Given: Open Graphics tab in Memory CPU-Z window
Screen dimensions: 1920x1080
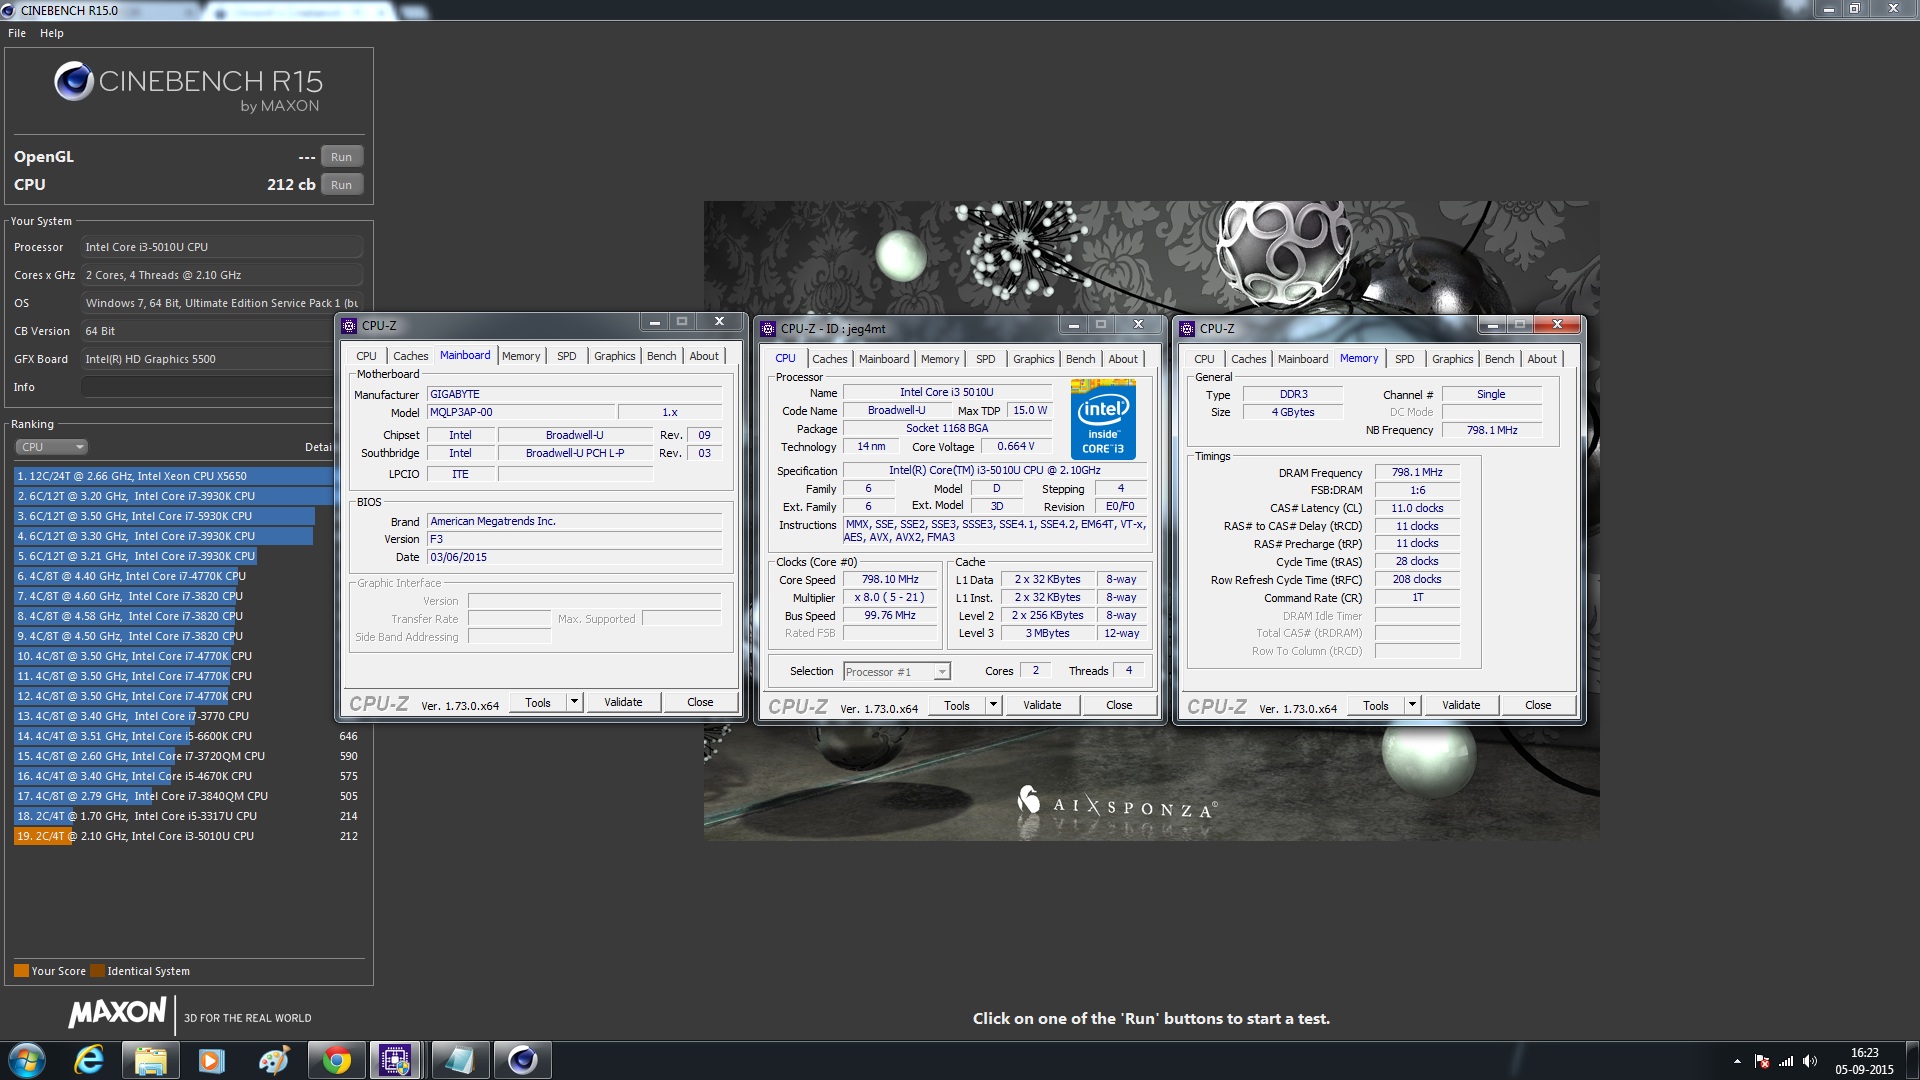Looking at the screenshot, I should (1452, 359).
